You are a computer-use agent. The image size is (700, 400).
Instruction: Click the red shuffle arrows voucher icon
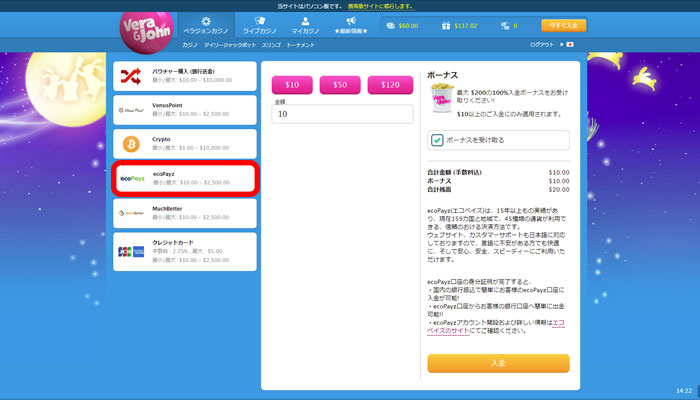[x=131, y=76]
